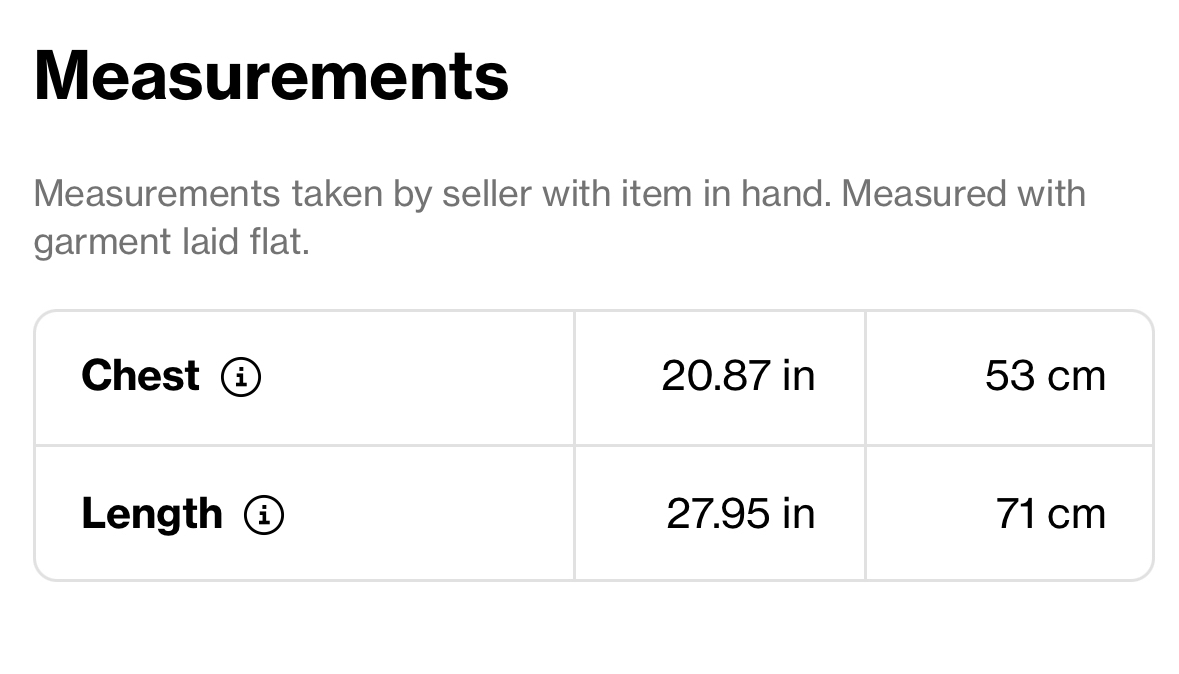The image size is (1179, 674).
Task: Select the Length row label
Action: tap(152, 515)
